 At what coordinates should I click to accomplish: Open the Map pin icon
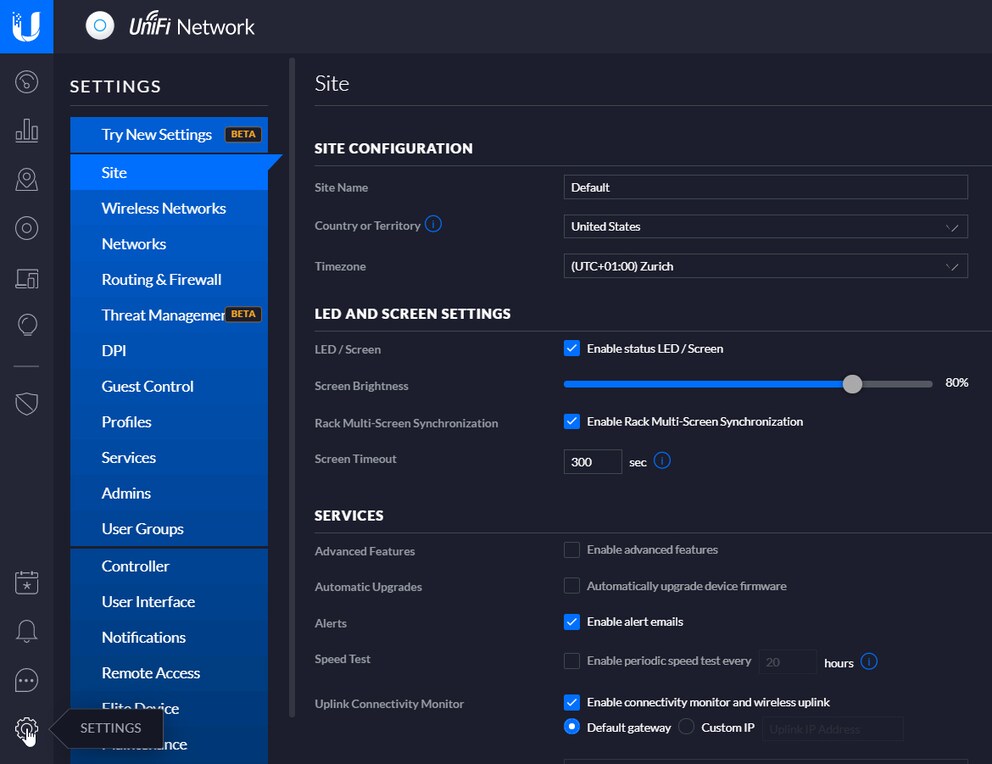27,180
